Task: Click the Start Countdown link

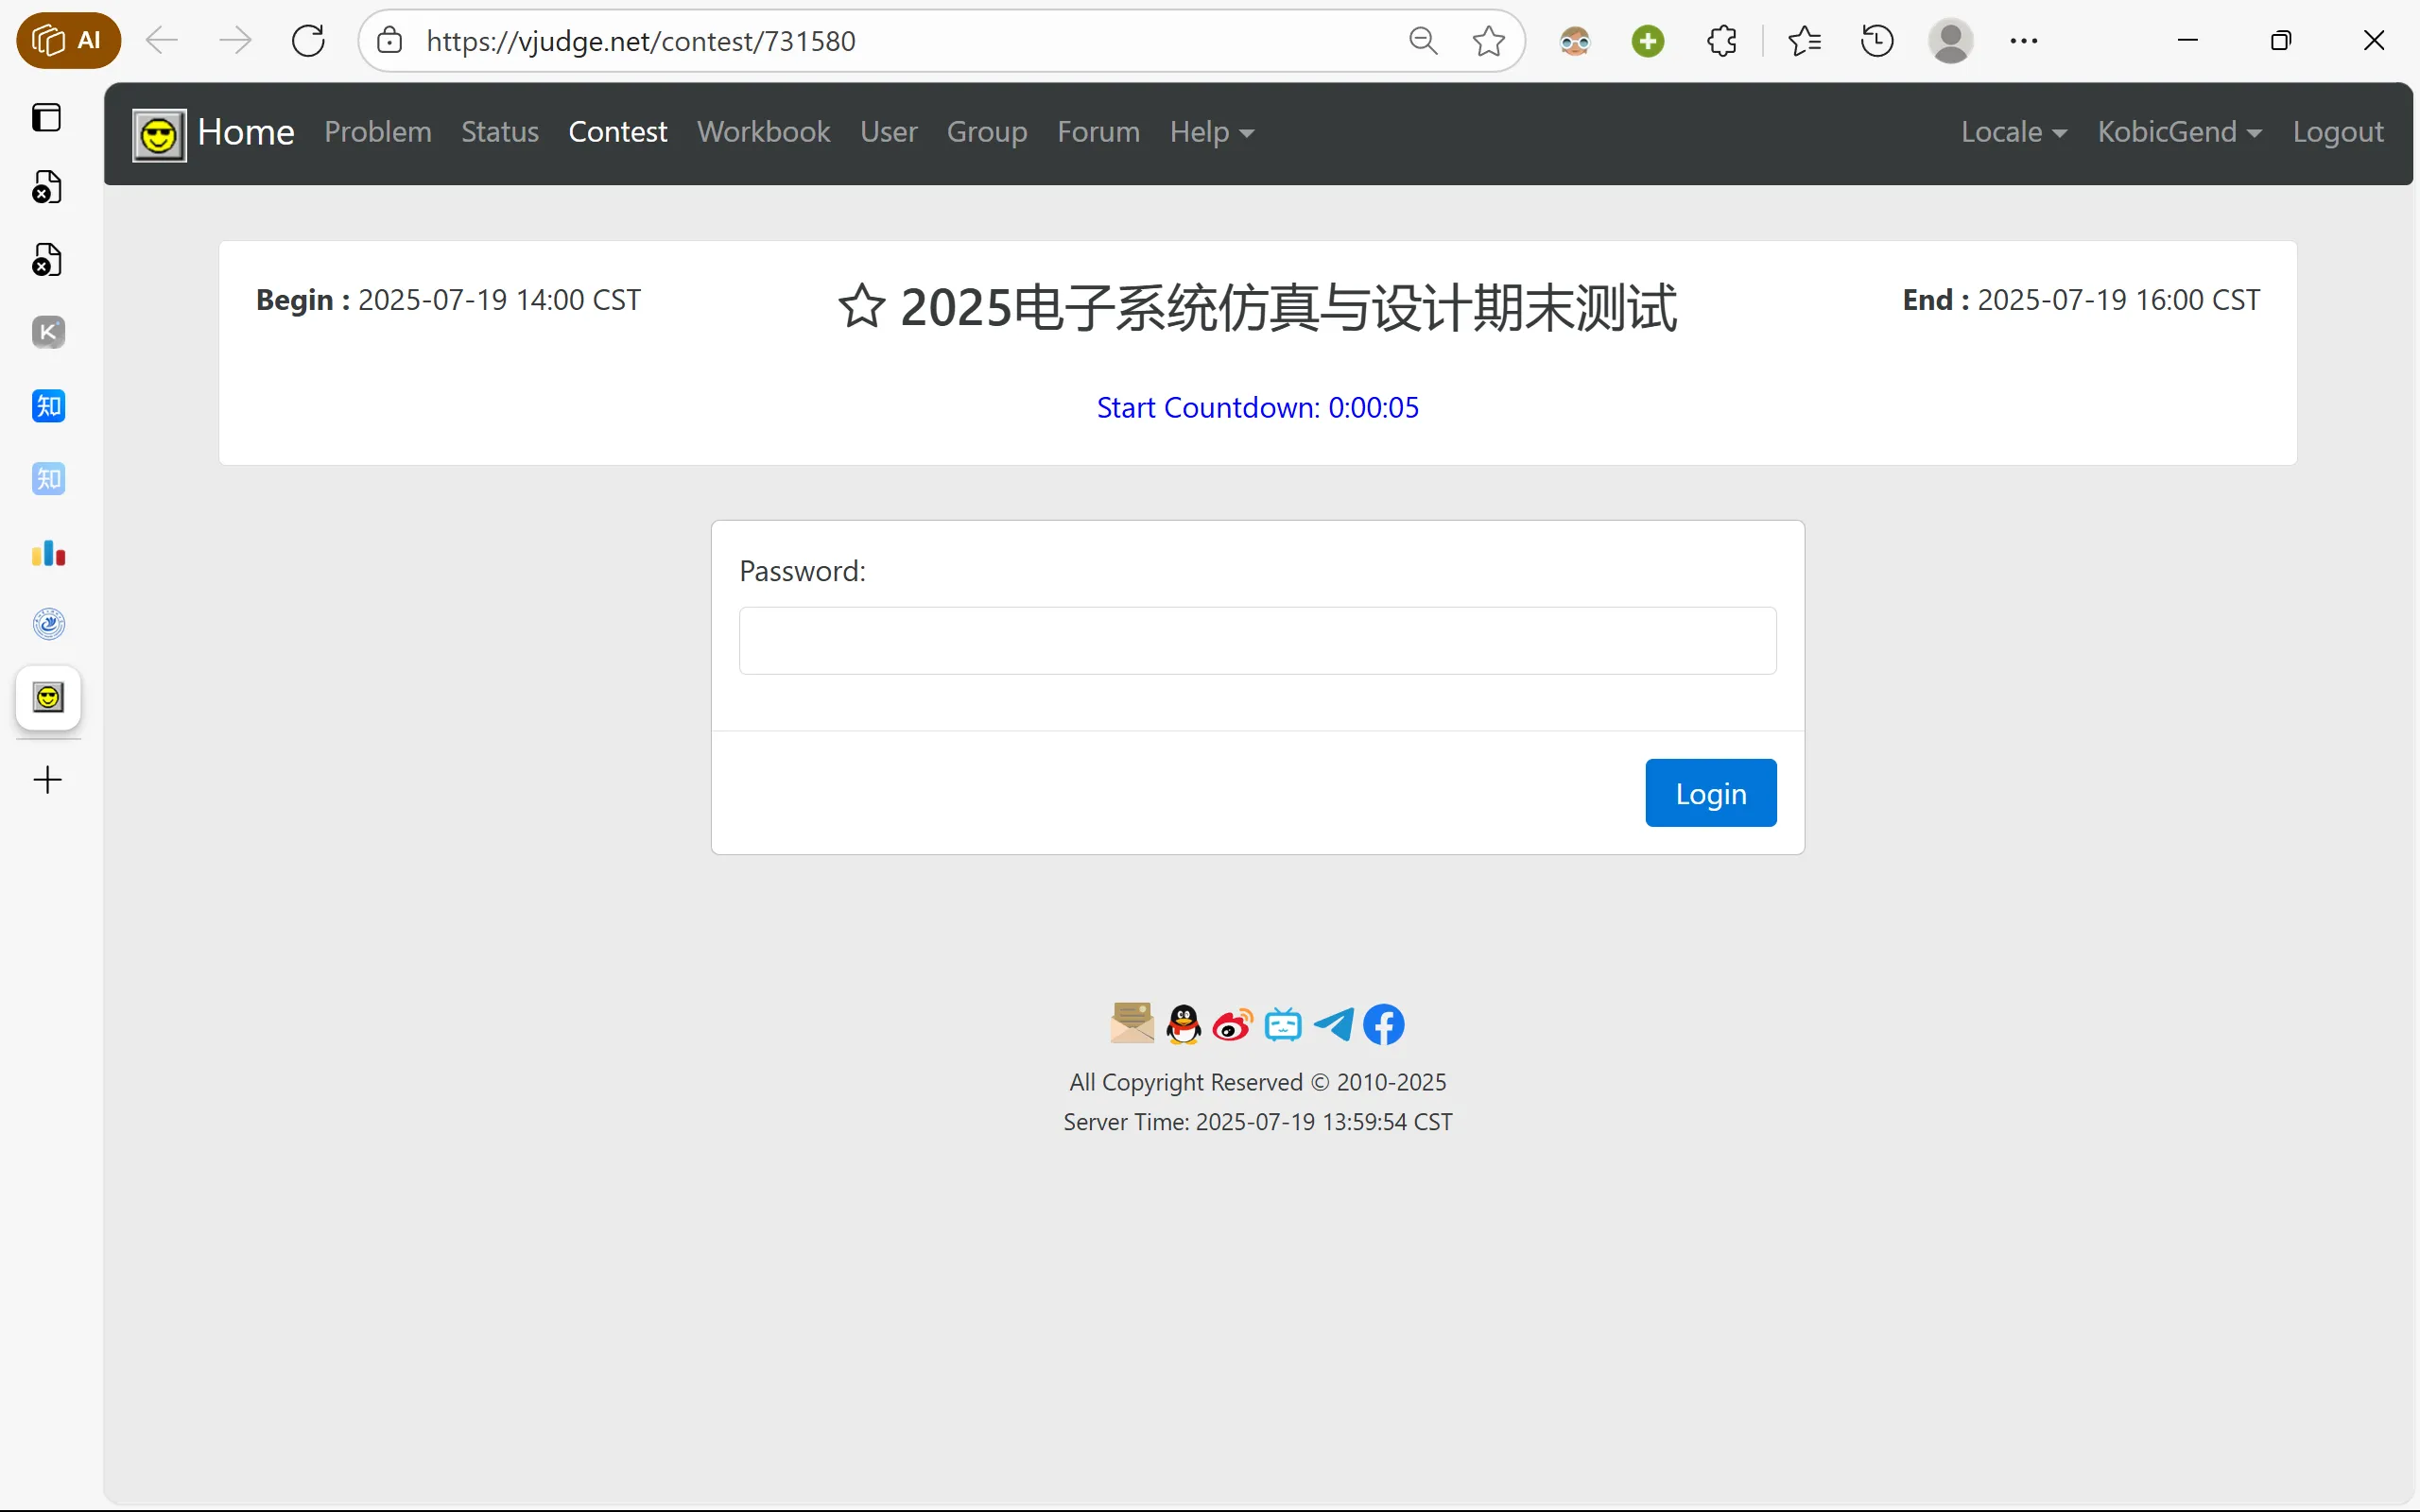Action: pyautogui.click(x=1257, y=407)
